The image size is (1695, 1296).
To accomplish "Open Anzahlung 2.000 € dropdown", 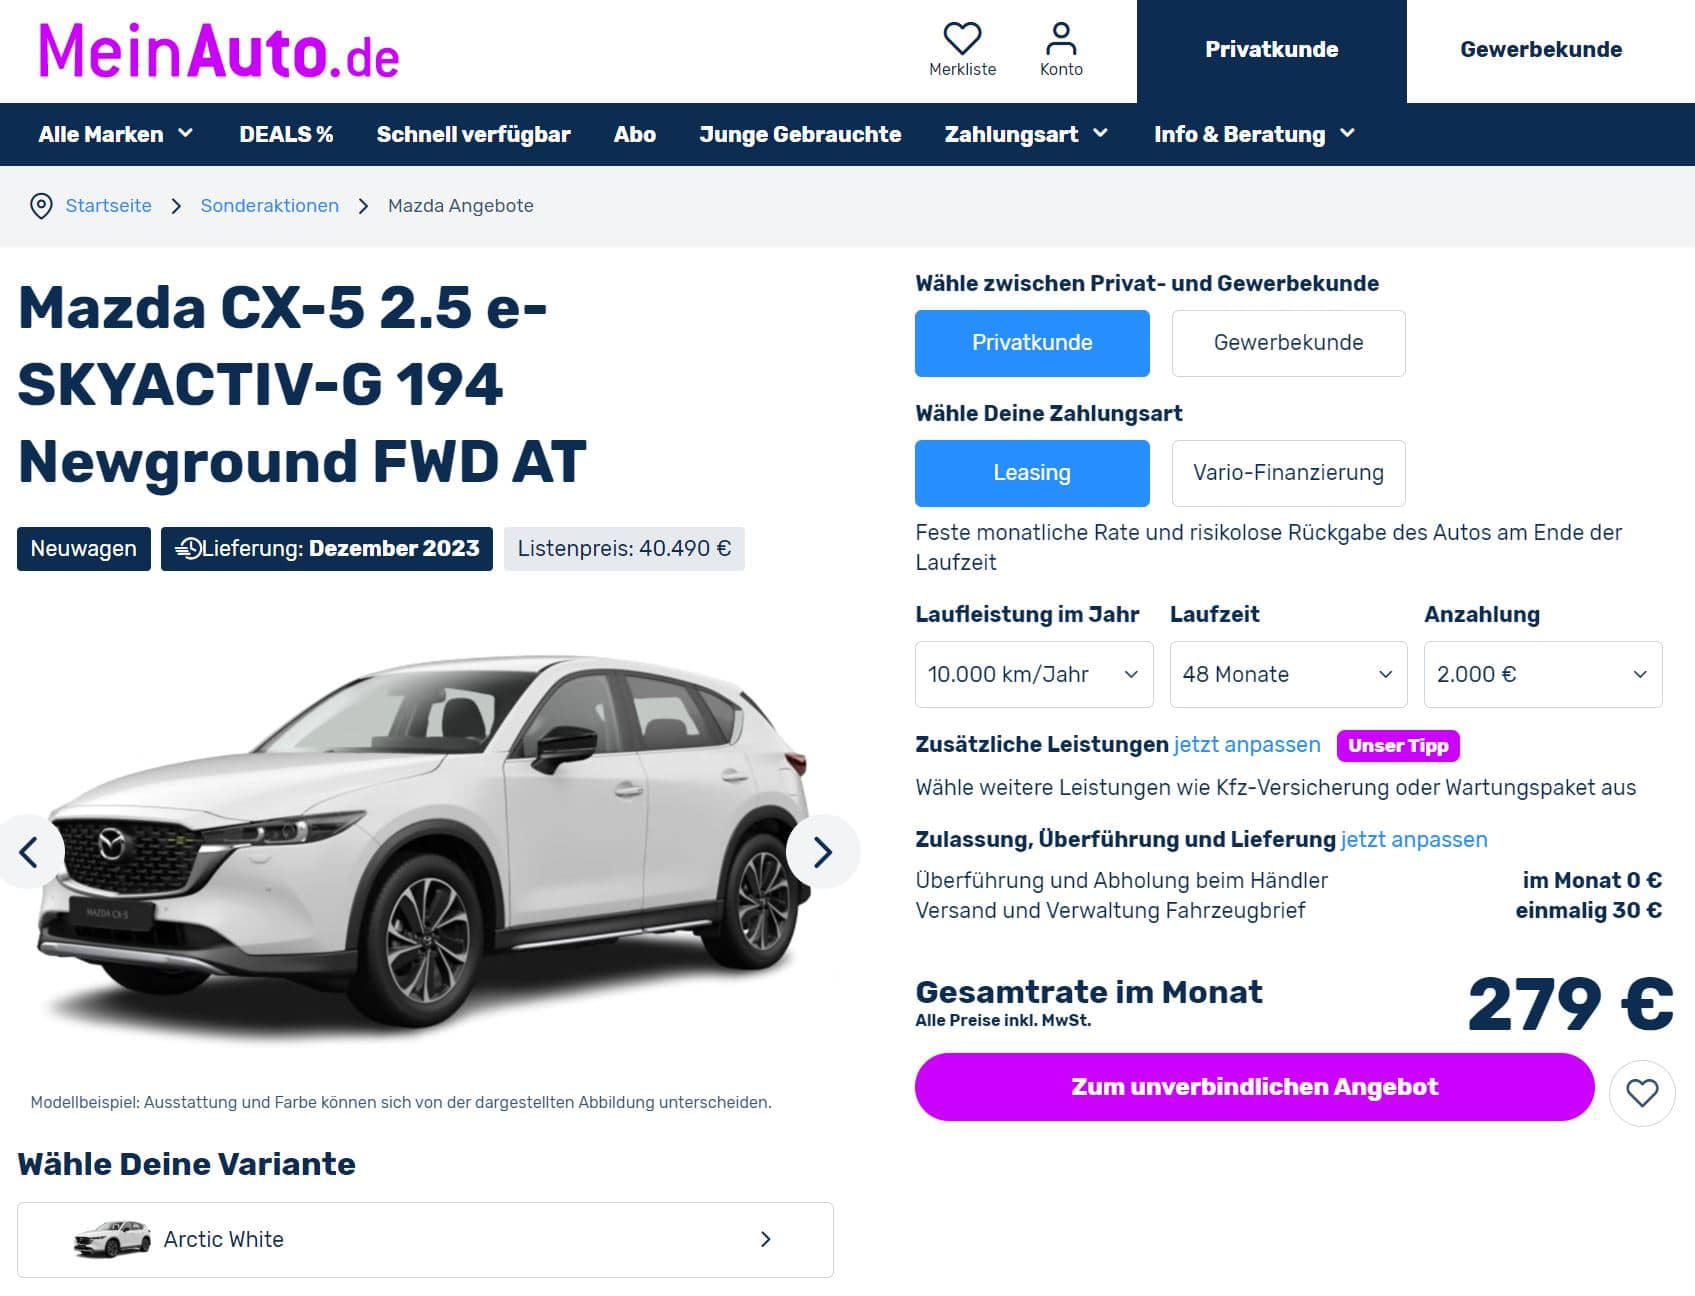I will point(1543,675).
